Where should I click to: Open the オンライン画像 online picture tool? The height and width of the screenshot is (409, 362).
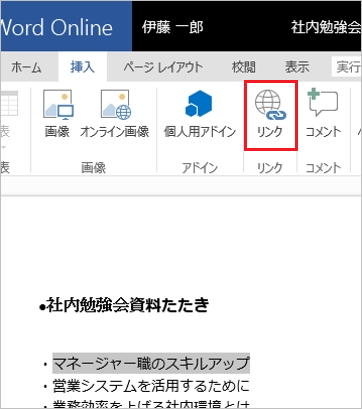(115, 114)
